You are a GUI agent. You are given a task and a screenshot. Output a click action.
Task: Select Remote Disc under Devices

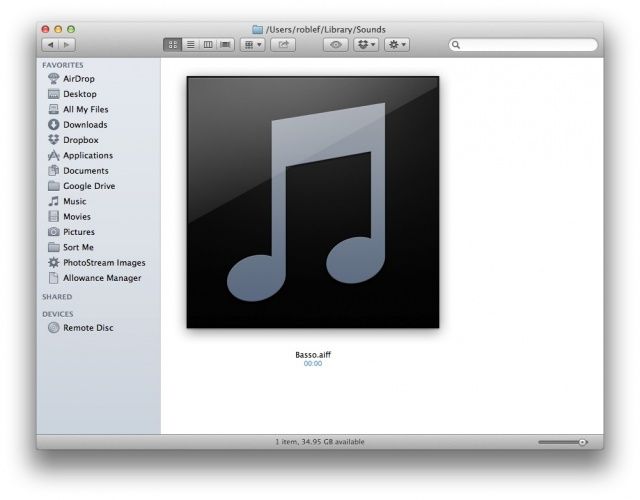click(x=88, y=328)
